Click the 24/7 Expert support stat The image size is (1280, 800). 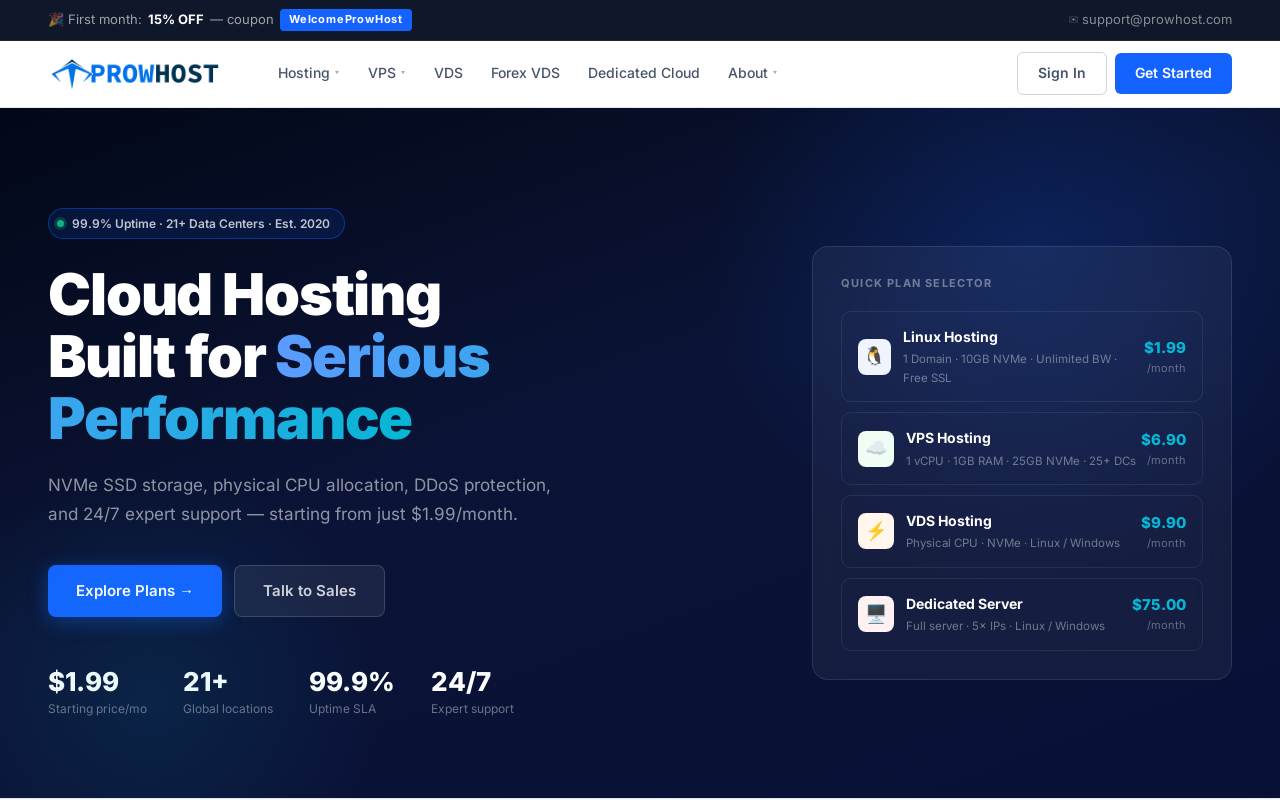(x=472, y=692)
